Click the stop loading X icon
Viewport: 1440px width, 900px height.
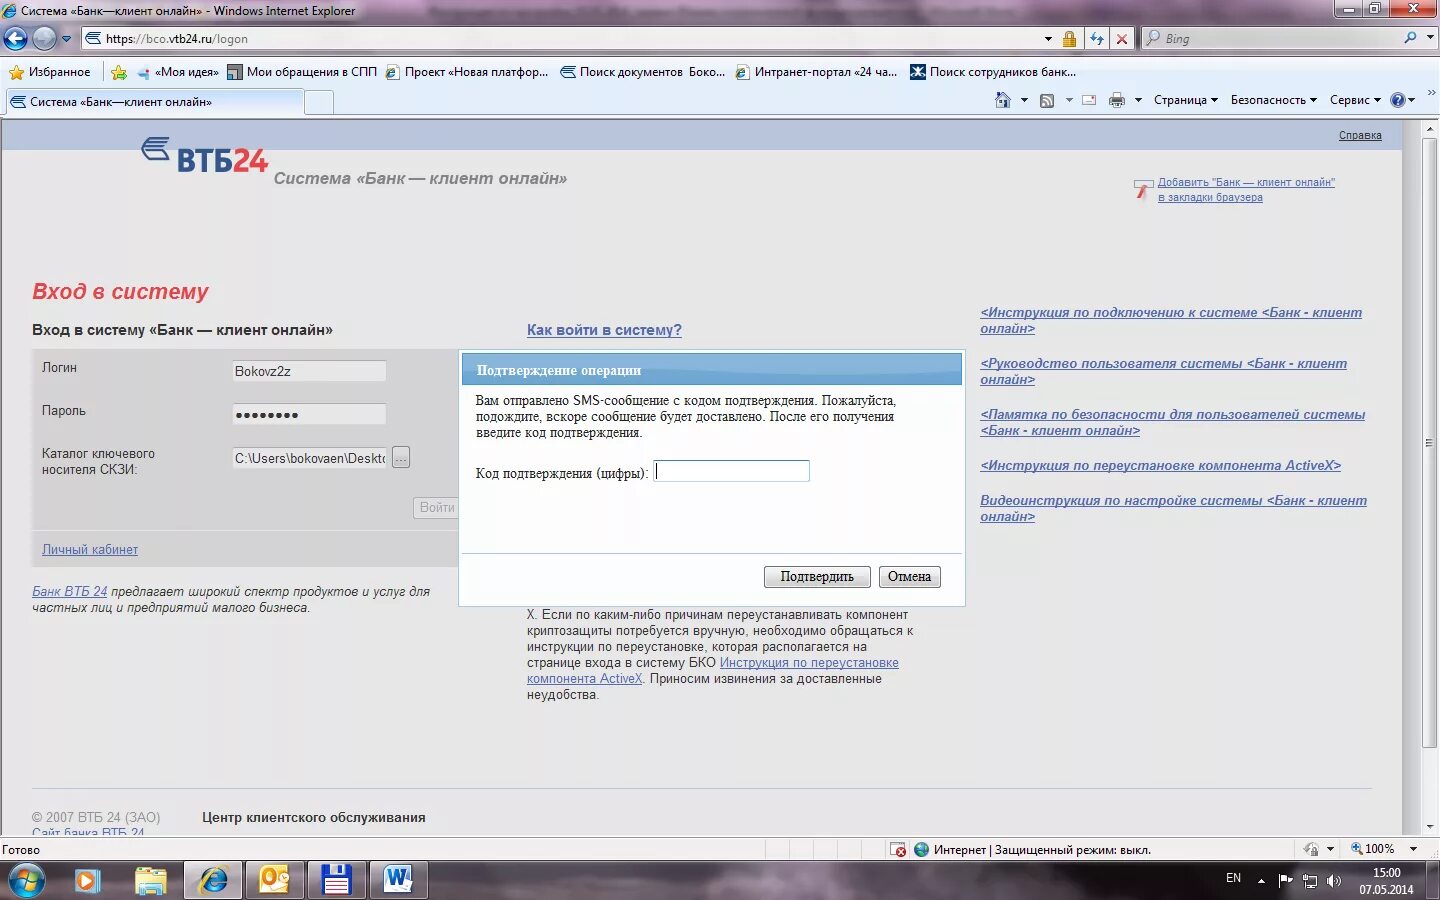[x=1122, y=39]
